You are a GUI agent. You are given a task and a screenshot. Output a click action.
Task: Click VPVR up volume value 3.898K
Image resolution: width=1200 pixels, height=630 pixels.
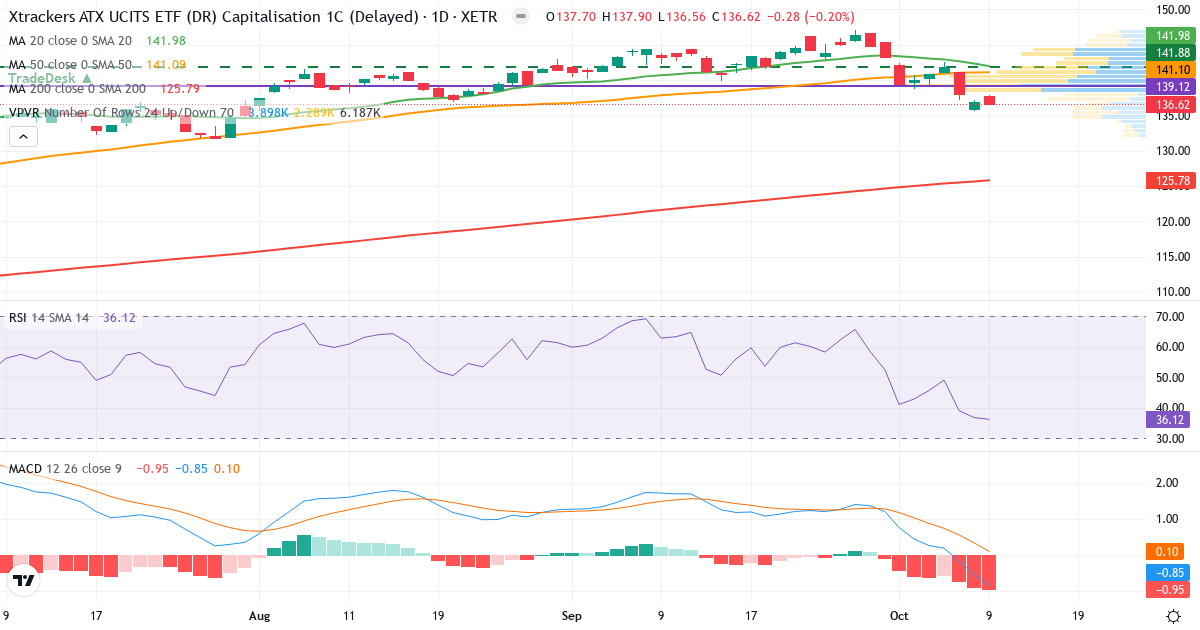click(x=266, y=113)
